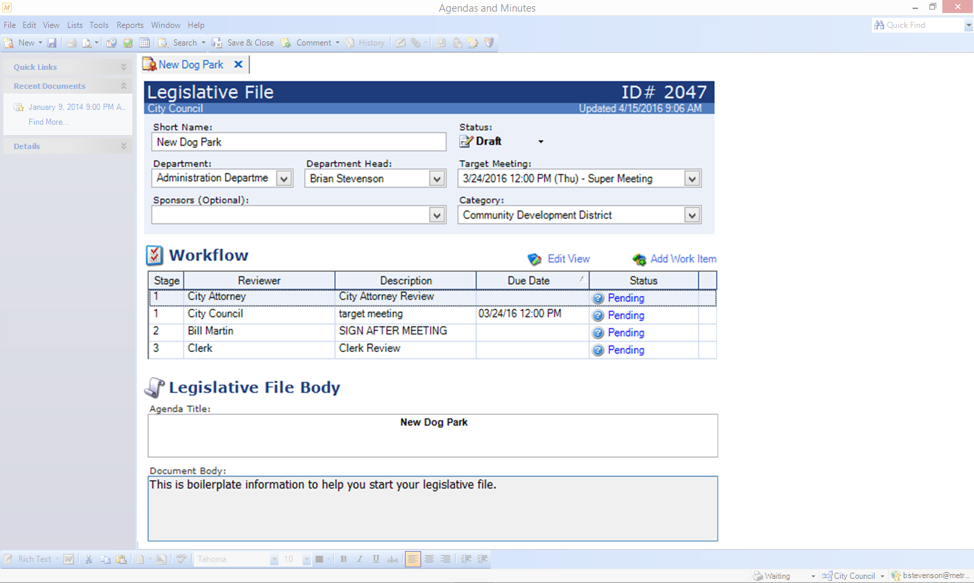974x583 pixels.
Task: Click Pending status for Clerk row
Action: coord(626,350)
